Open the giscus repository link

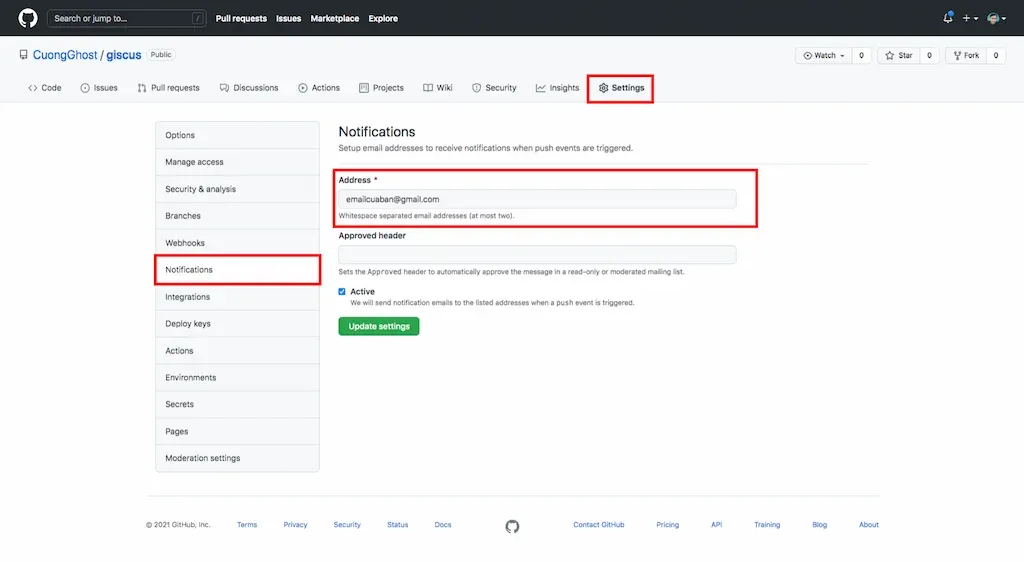123,55
